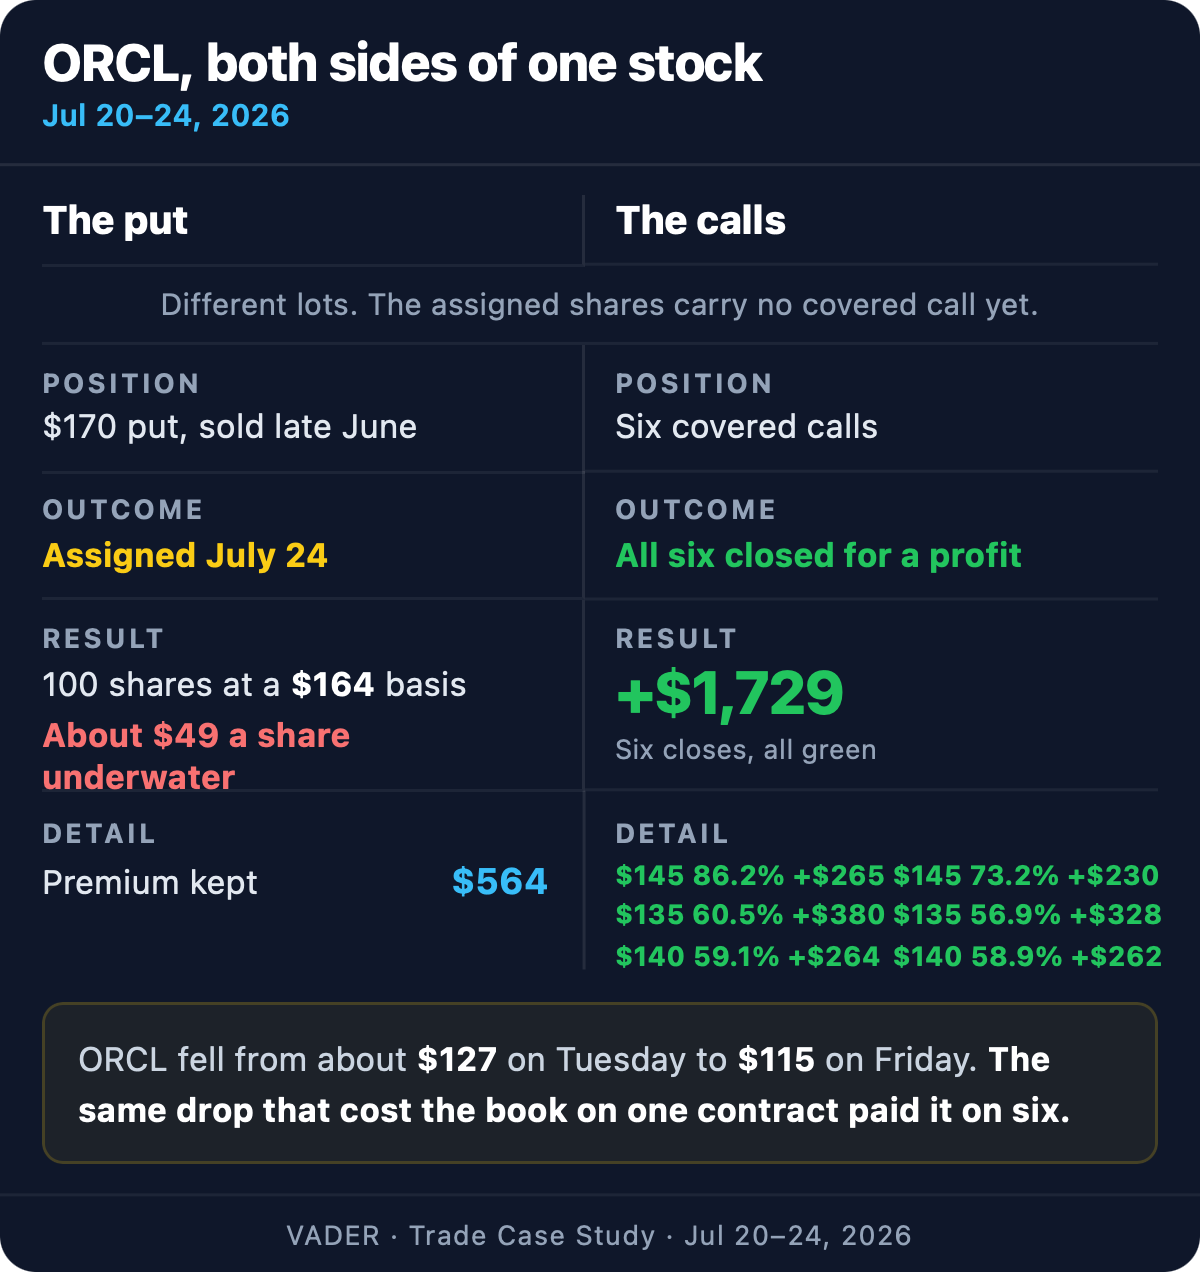
Task: Click the "Premium kept" label
Action: tap(150, 883)
